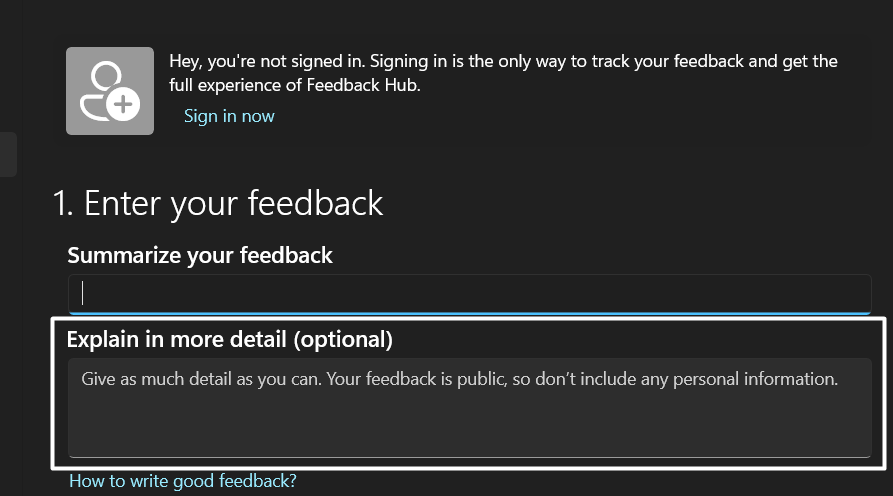Image resolution: width=893 pixels, height=496 pixels.
Task: Click the blue focus underline under the summary field
Action: click(470, 312)
